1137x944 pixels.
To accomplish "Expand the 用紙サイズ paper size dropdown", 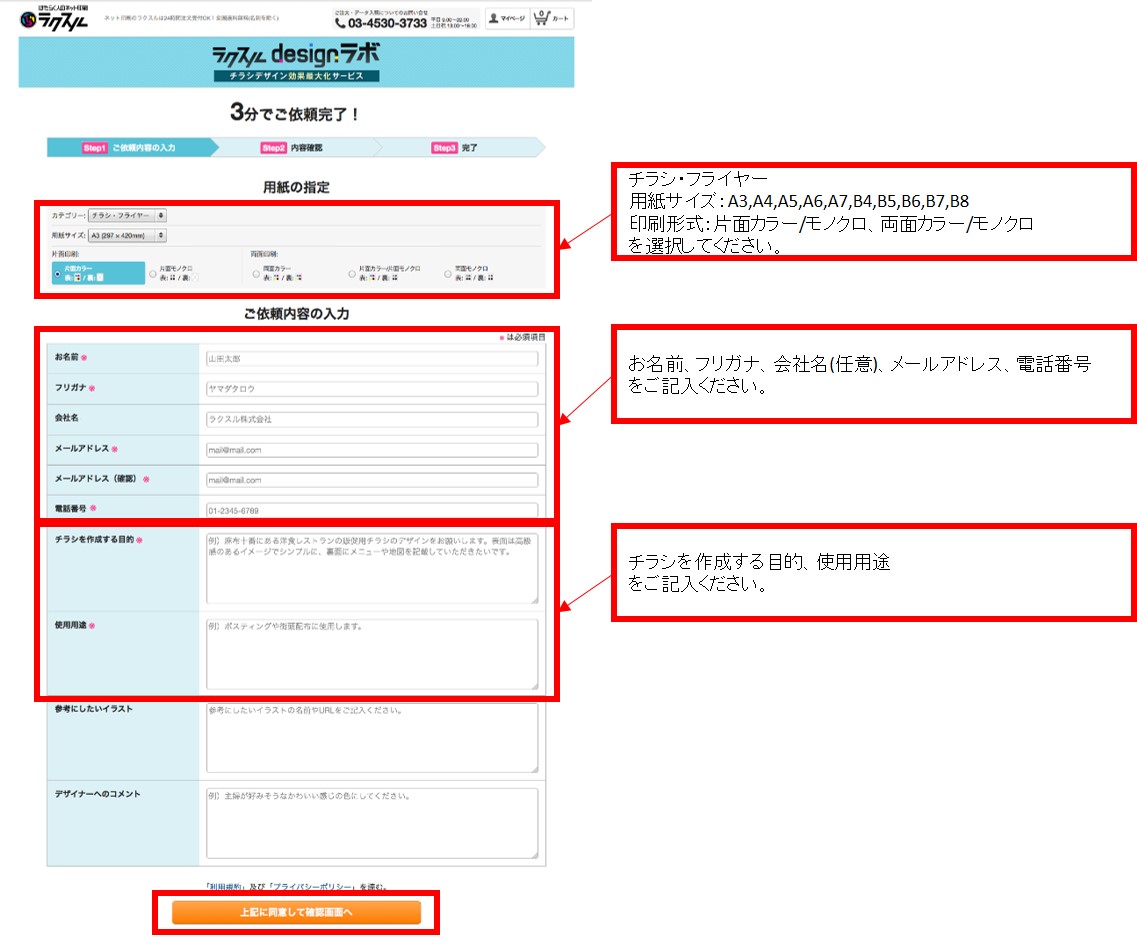I will click(128, 236).
